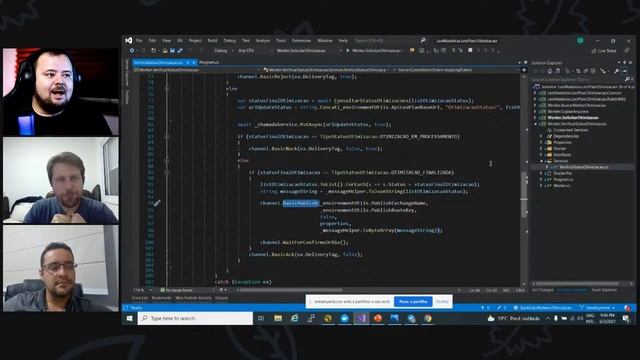640x360 pixels.
Task: Click the Visual Studio logo icon
Action: [x=129, y=40]
